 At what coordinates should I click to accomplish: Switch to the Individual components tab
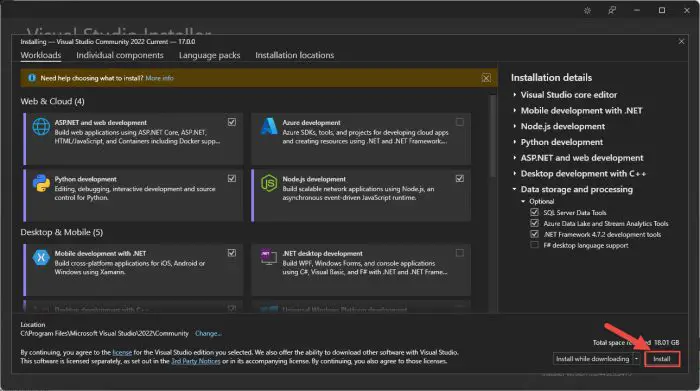click(x=120, y=55)
